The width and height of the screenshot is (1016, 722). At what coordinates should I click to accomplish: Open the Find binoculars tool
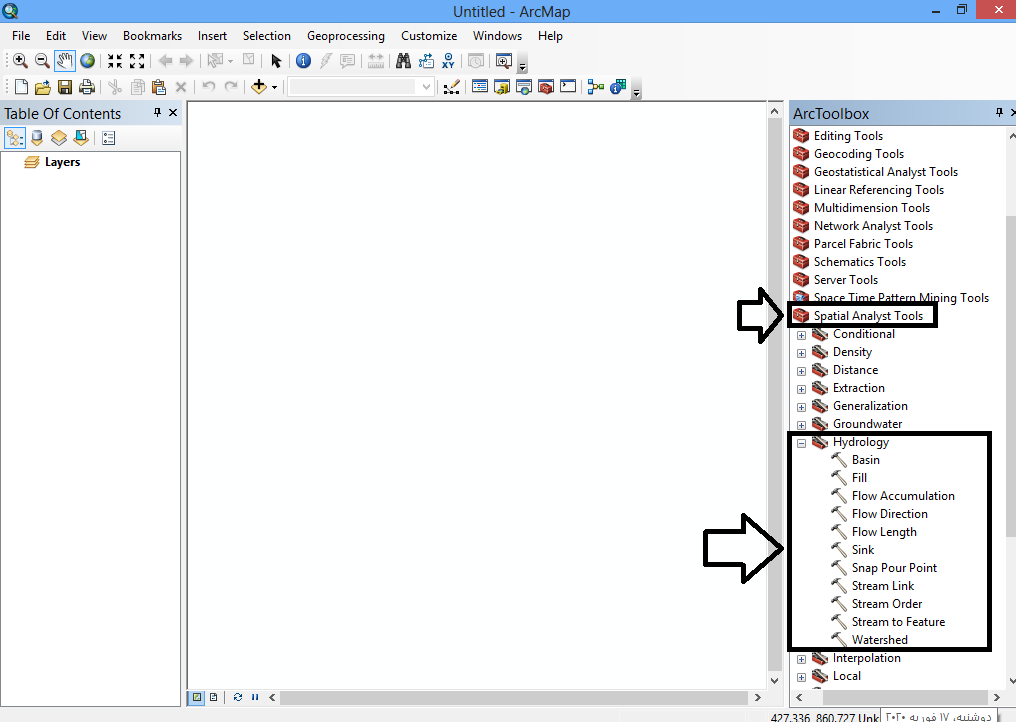[x=403, y=61]
